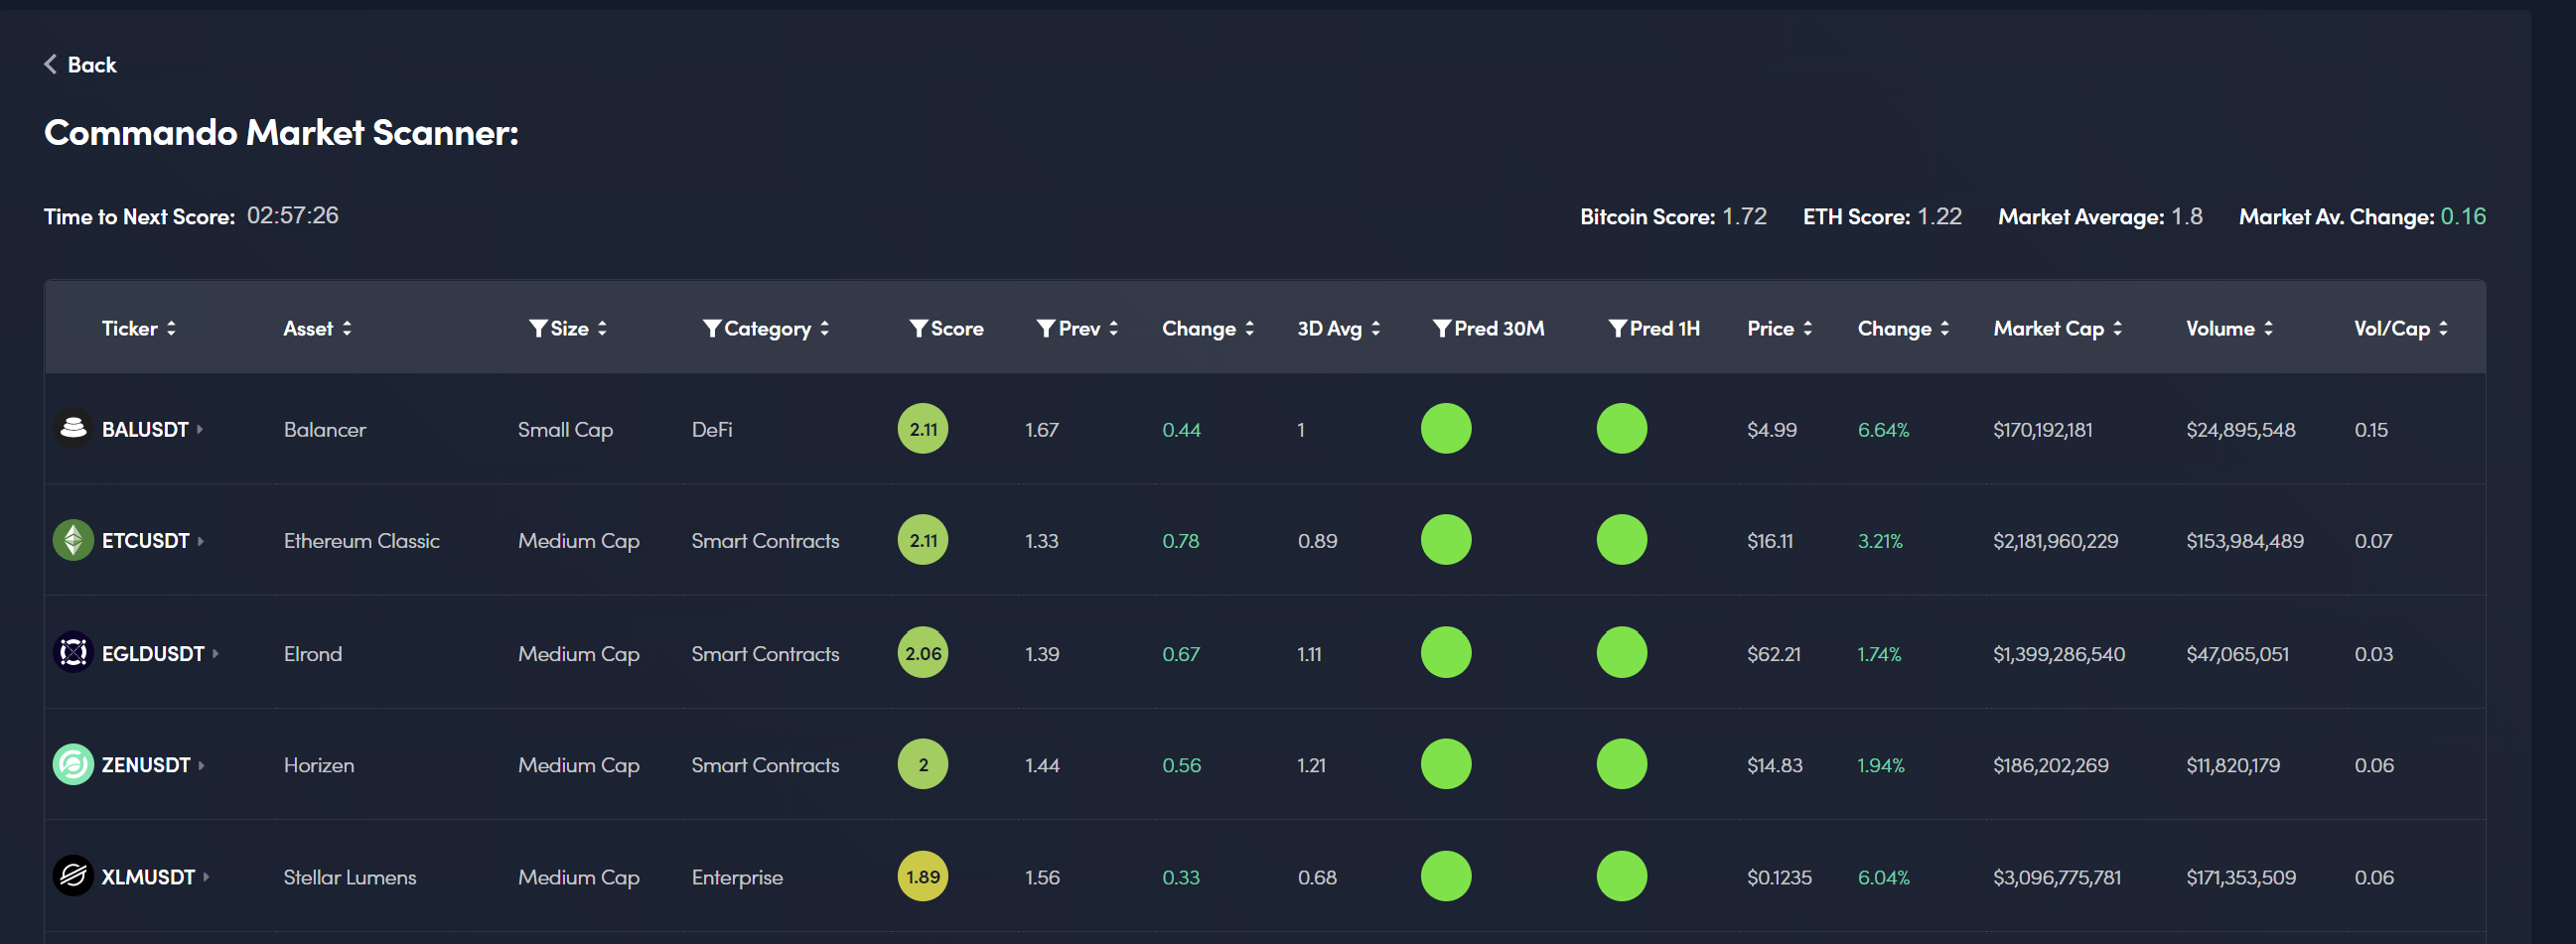The width and height of the screenshot is (2576, 944).
Task: Go back using the Back link
Action: 80,65
